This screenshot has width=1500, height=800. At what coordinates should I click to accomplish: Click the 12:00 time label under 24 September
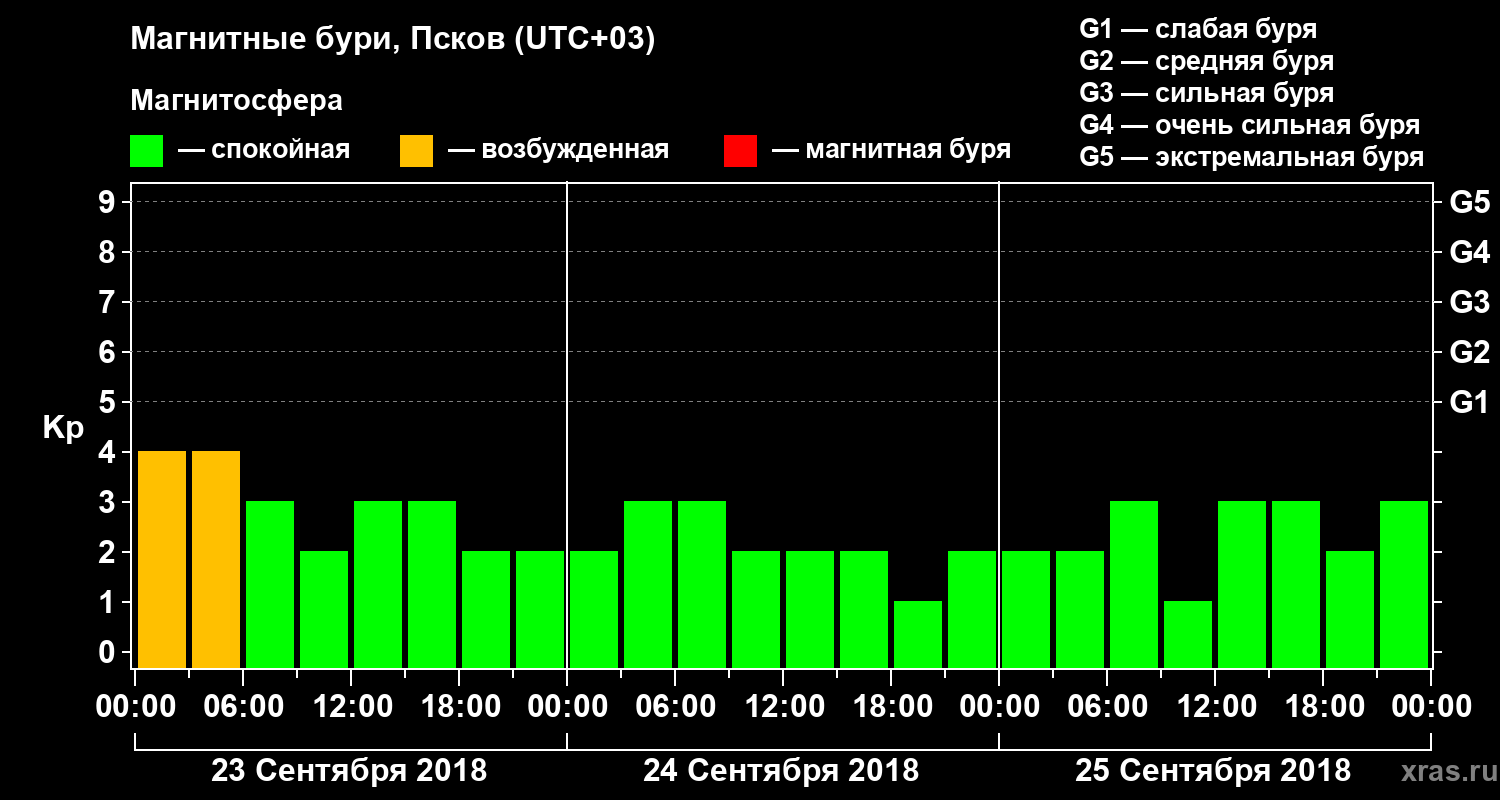[783, 707]
